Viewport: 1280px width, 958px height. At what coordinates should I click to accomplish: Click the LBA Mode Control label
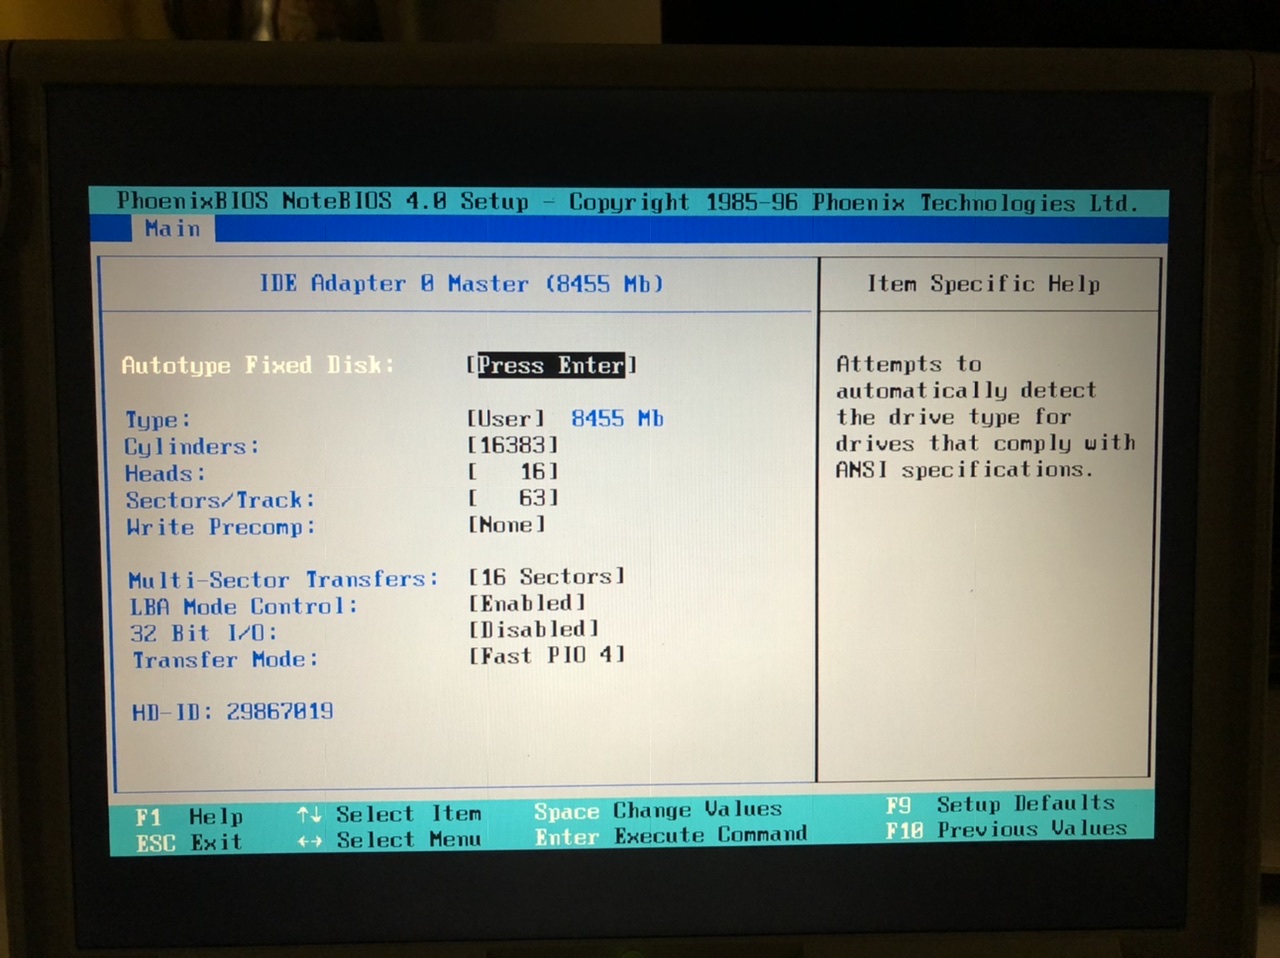(243, 606)
